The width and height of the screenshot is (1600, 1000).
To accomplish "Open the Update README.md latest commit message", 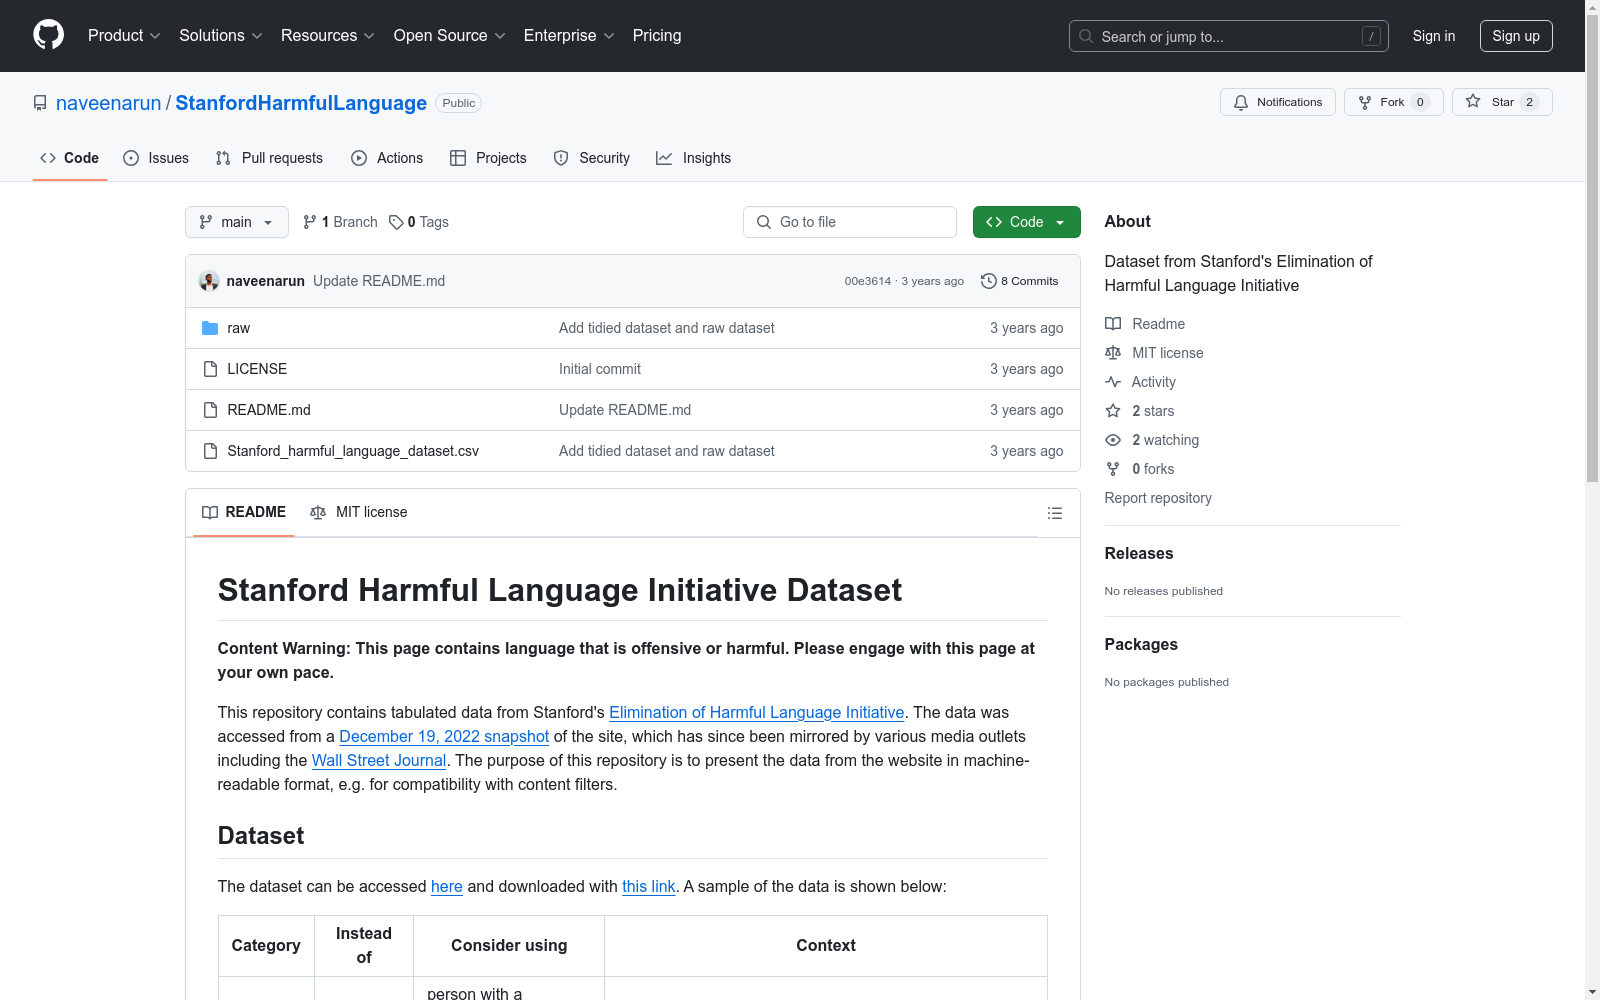I will (379, 281).
